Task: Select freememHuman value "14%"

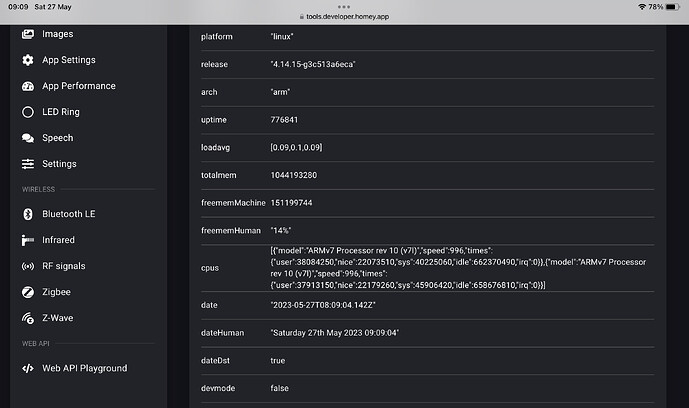Action: (280, 230)
